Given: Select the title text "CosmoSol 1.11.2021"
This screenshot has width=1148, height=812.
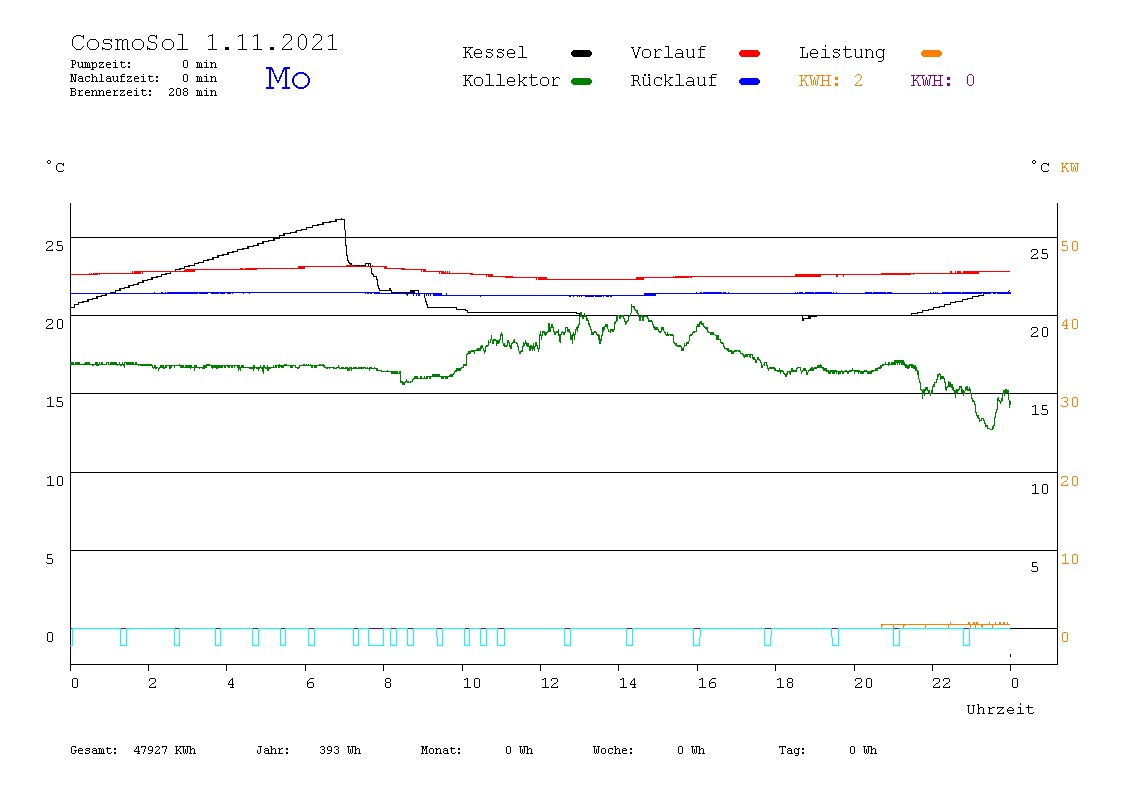Looking at the screenshot, I should click(204, 42).
